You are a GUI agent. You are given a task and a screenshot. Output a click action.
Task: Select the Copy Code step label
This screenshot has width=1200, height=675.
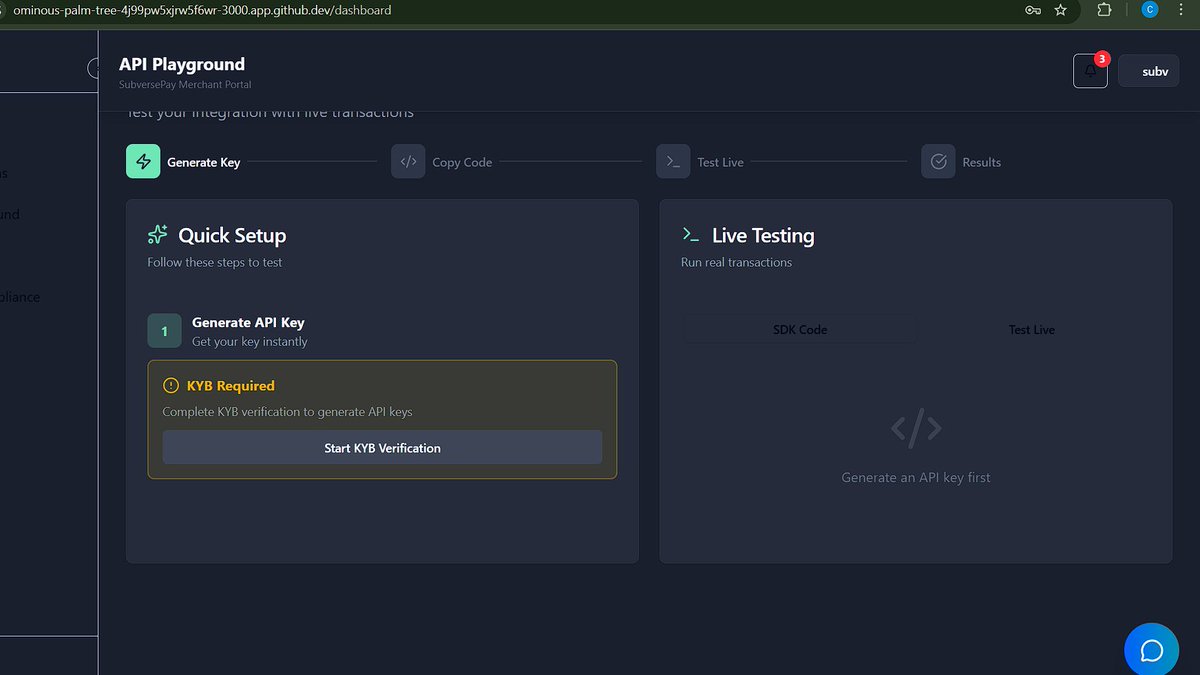click(462, 162)
